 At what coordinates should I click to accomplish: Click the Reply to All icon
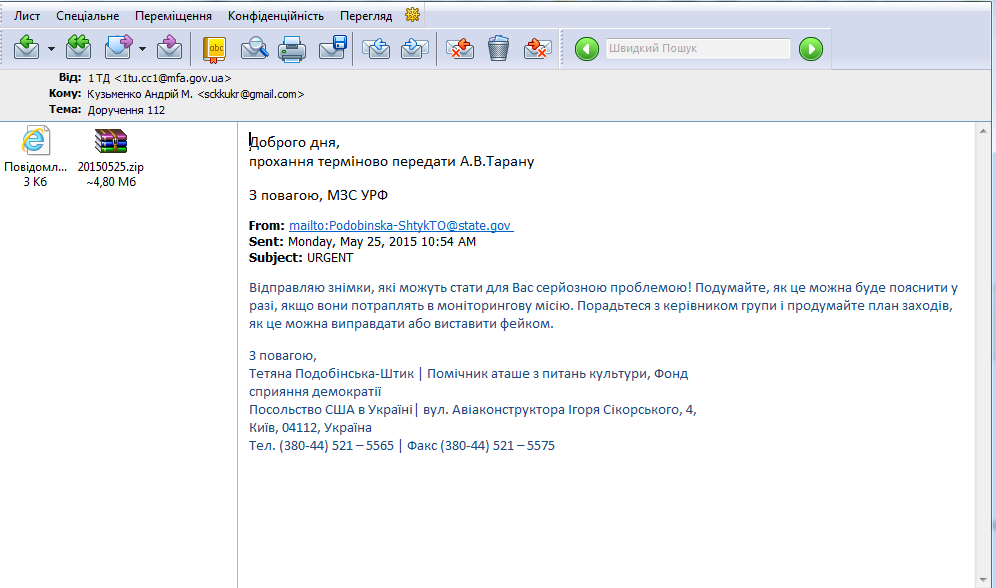(x=79, y=47)
